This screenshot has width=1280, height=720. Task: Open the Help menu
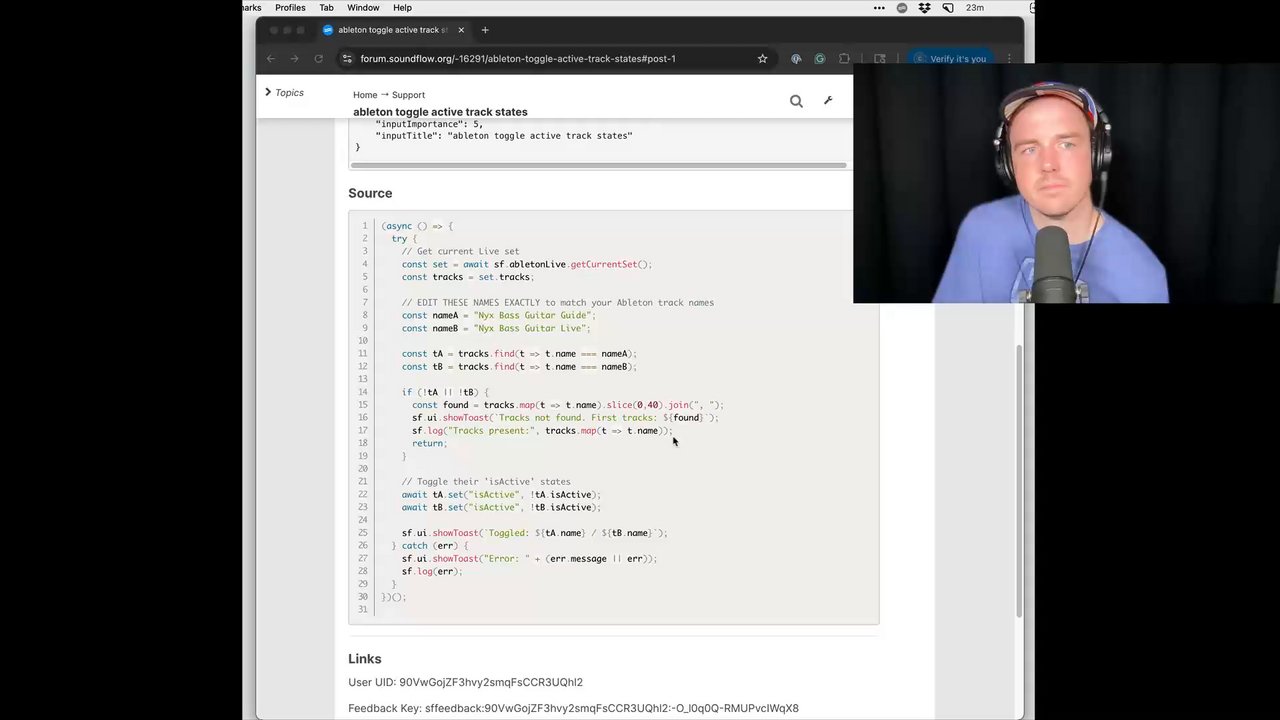[x=402, y=8]
